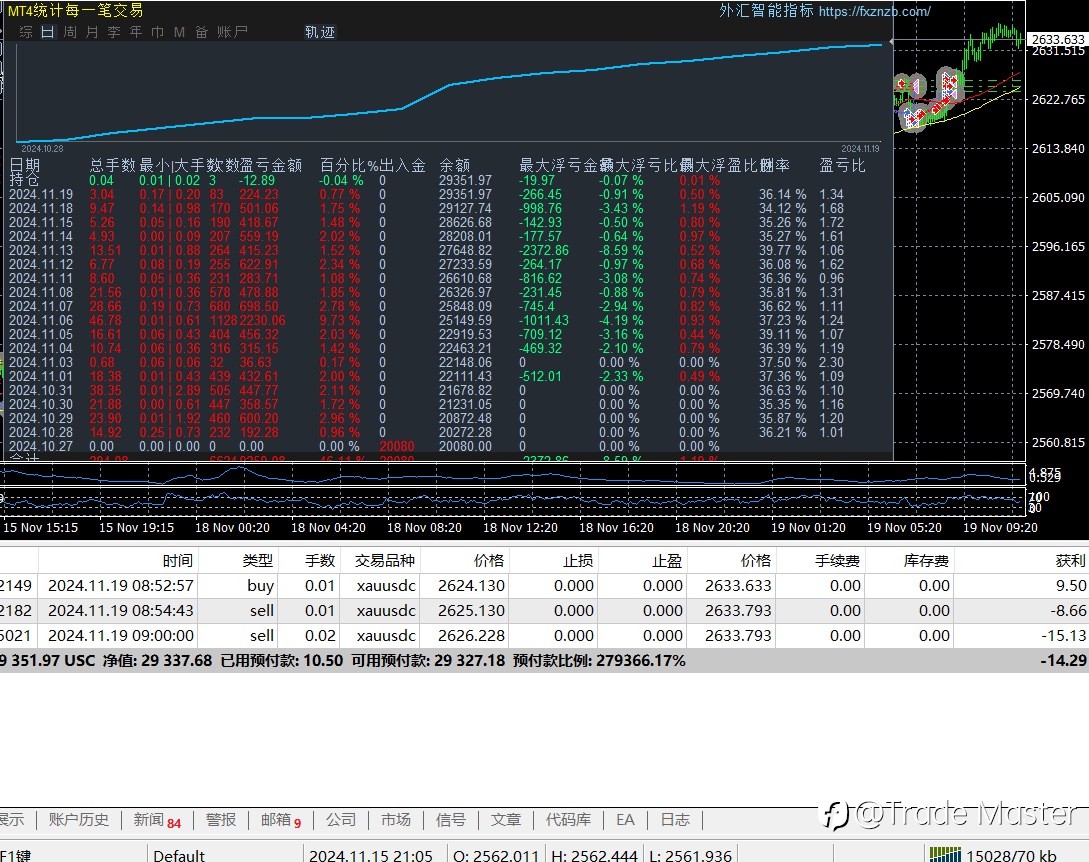This screenshot has height=862, width=1089.
Task: Click the 2024.11.19 statistics row date
Action: (x=40, y=194)
